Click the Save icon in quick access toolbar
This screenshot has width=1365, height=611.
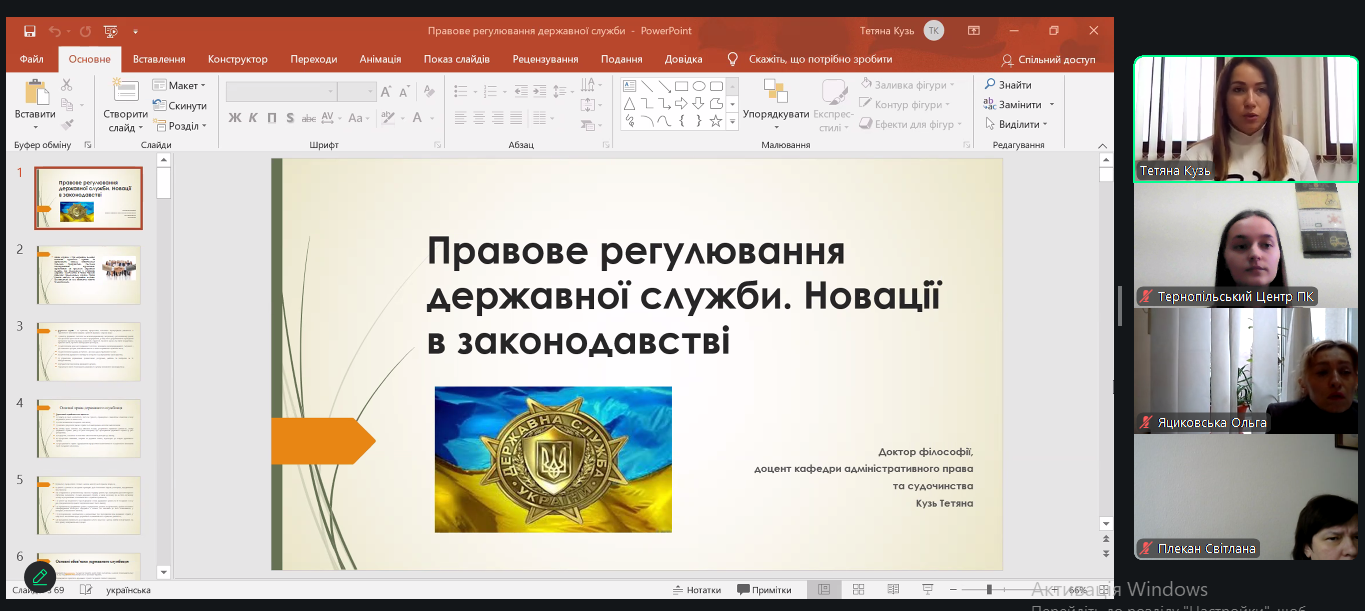pos(29,31)
